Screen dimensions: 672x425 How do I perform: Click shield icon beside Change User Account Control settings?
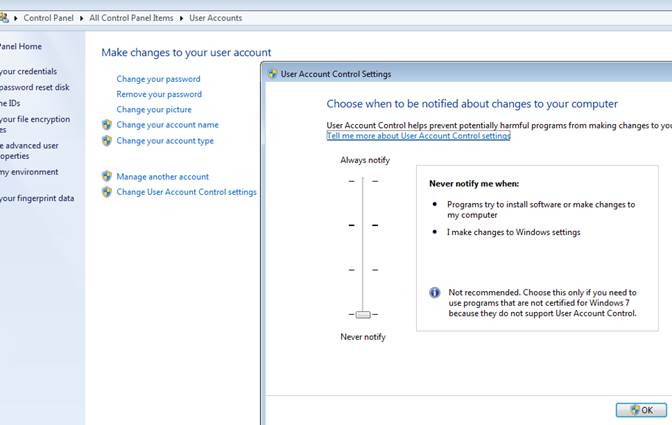107,192
